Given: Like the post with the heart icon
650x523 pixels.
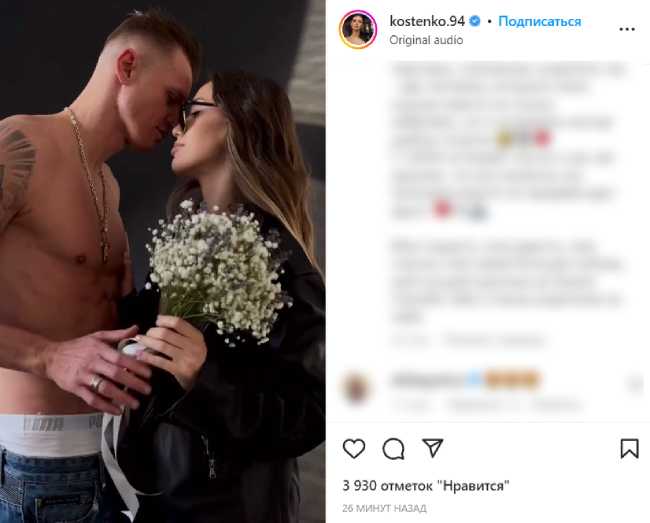Looking at the screenshot, I should [x=354, y=448].
